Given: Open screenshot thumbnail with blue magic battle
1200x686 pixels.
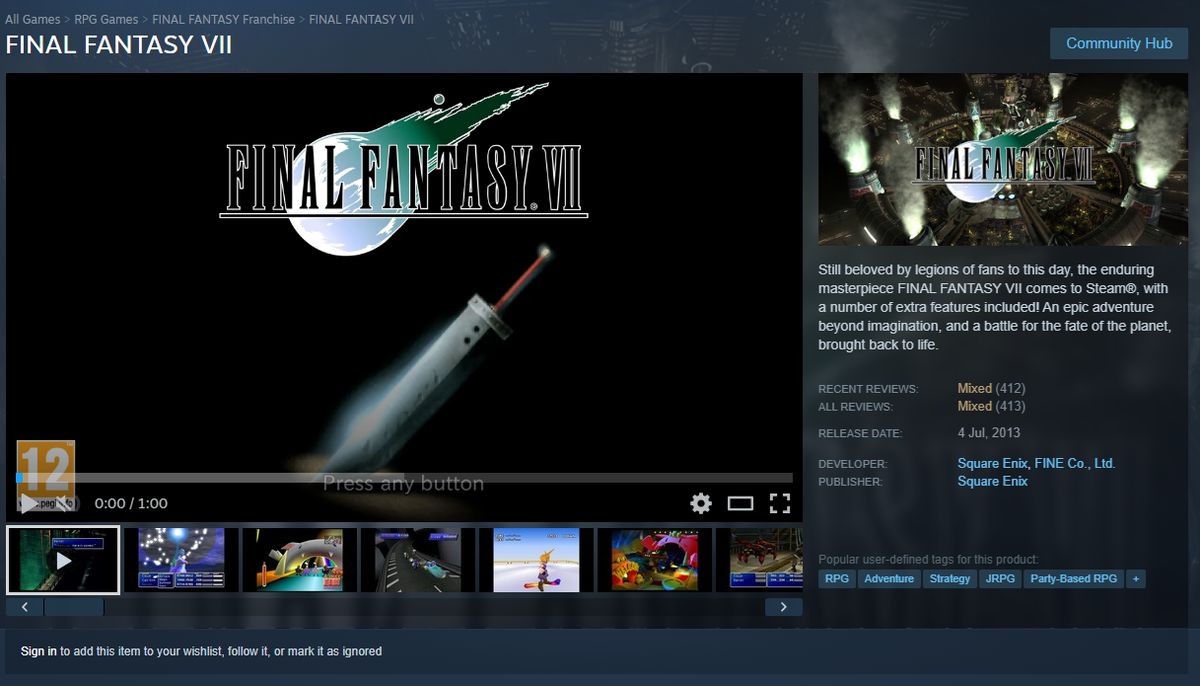Looking at the screenshot, I should tap(181, 560).
